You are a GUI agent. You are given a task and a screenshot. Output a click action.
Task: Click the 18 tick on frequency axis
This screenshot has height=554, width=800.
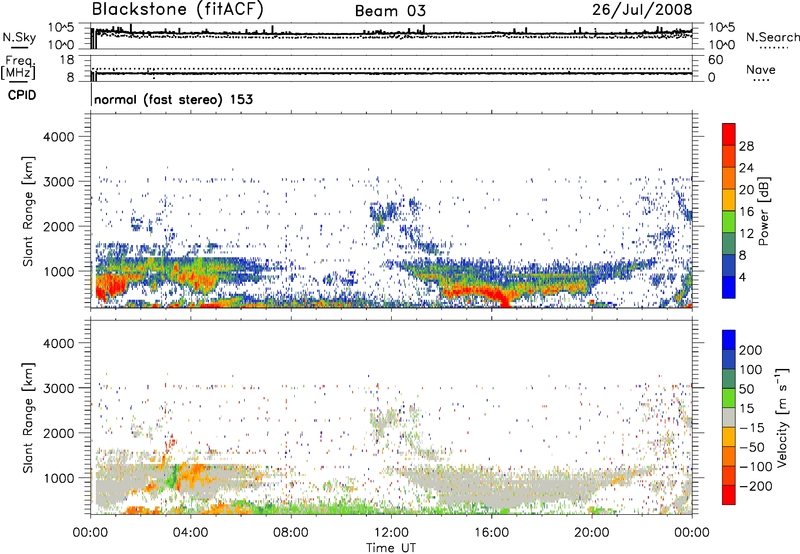click(x=67, y=60)
